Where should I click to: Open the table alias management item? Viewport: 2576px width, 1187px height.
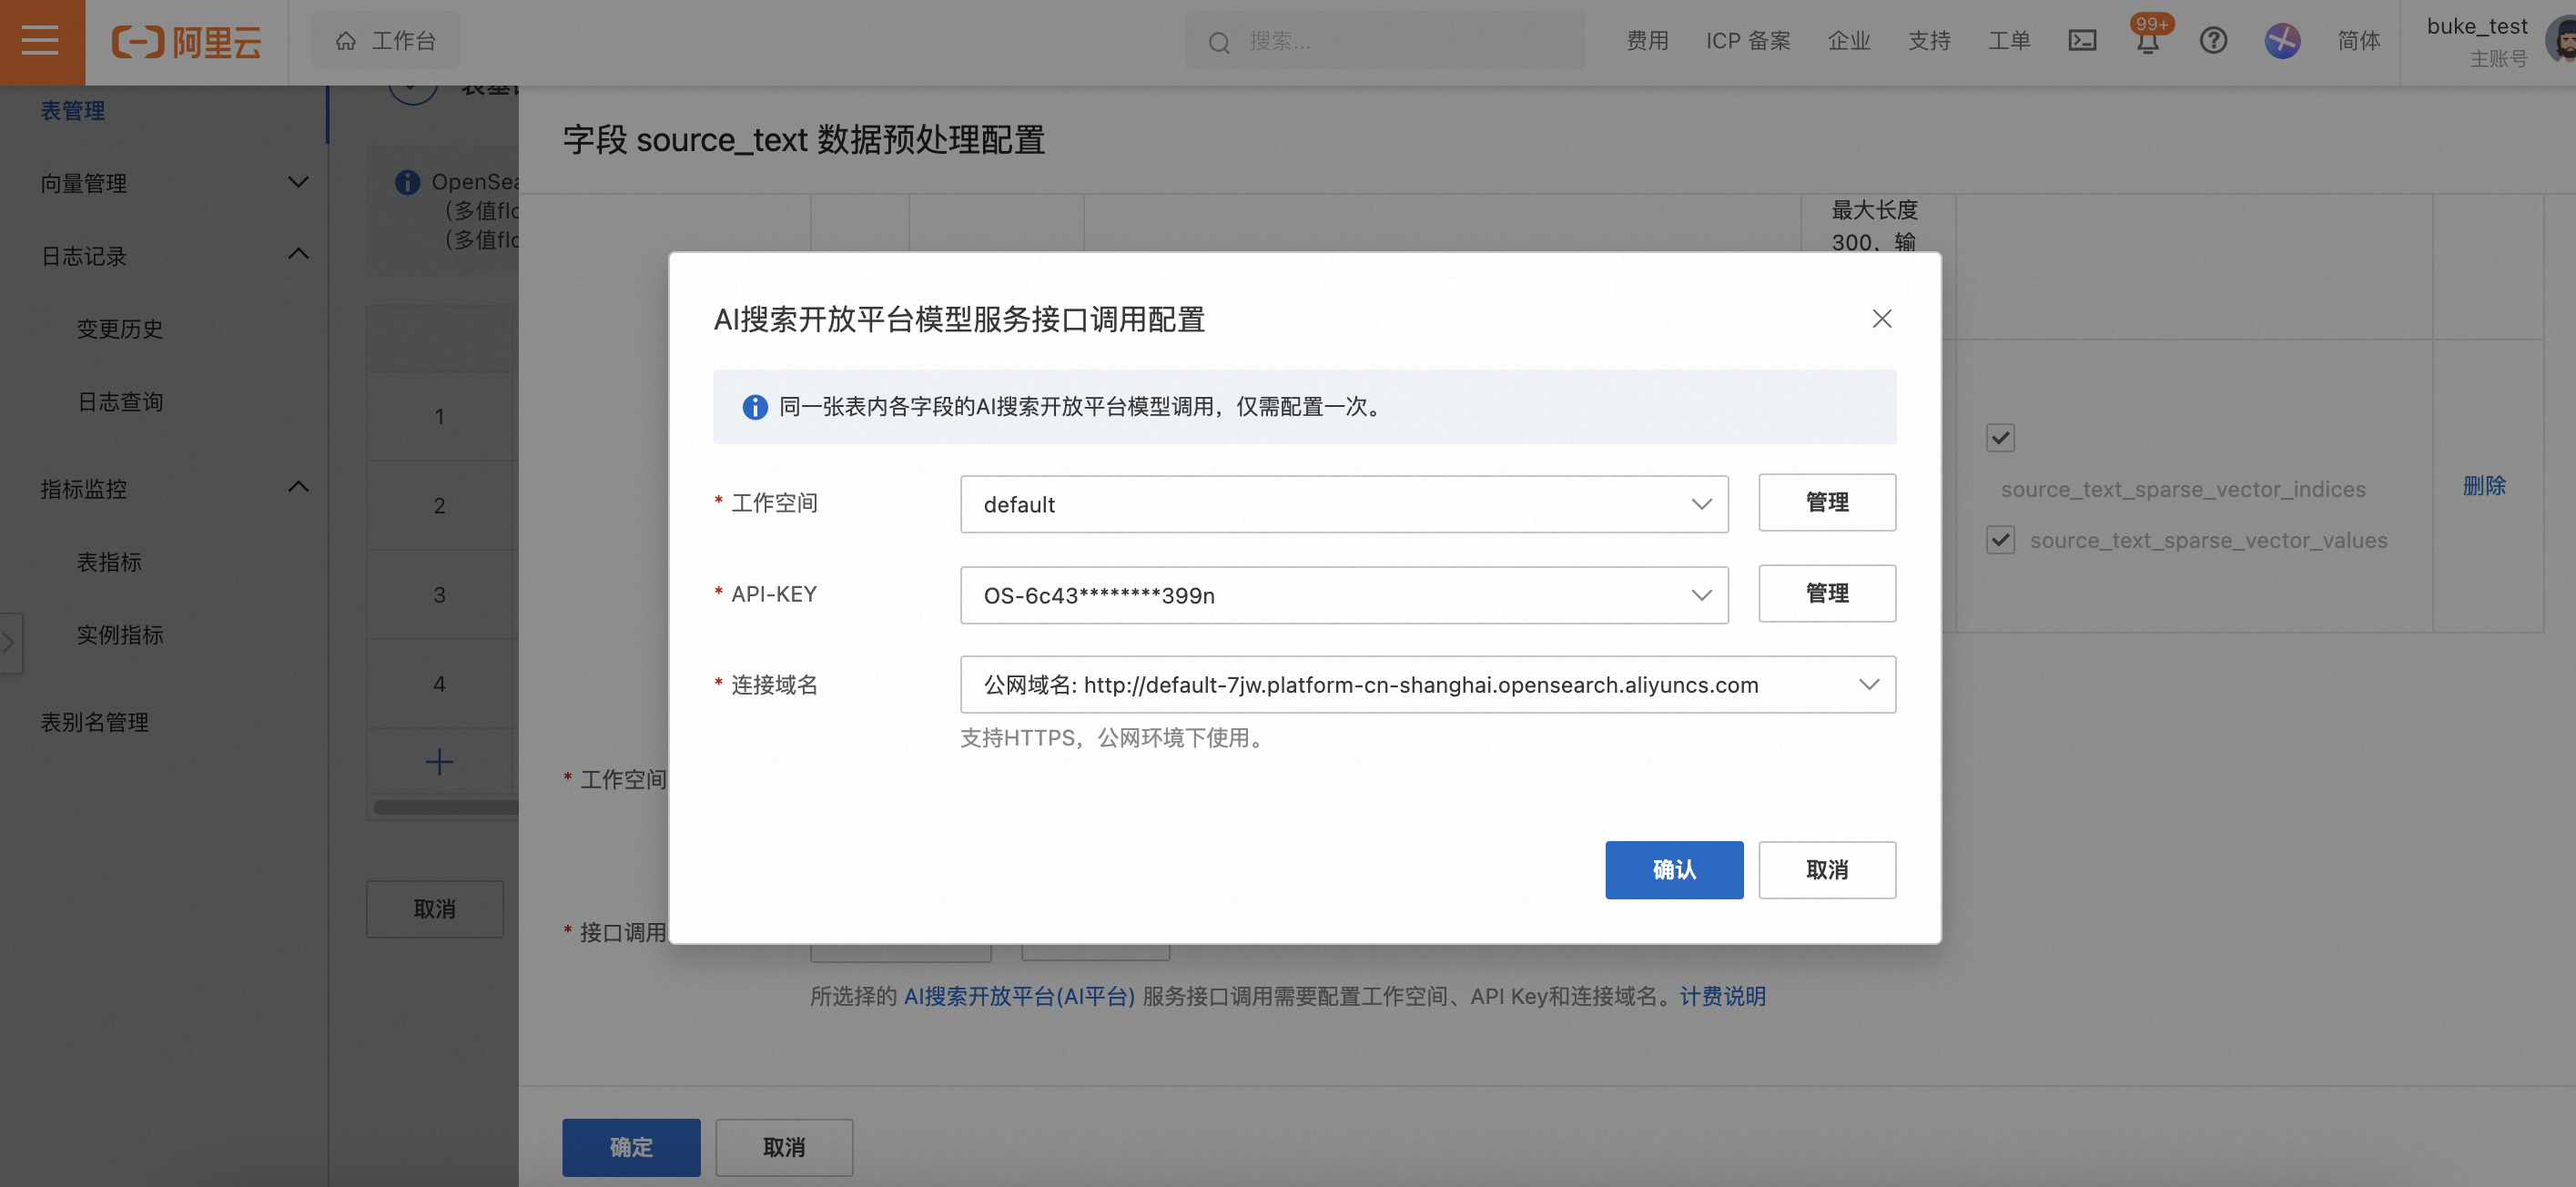click(94, 722)
